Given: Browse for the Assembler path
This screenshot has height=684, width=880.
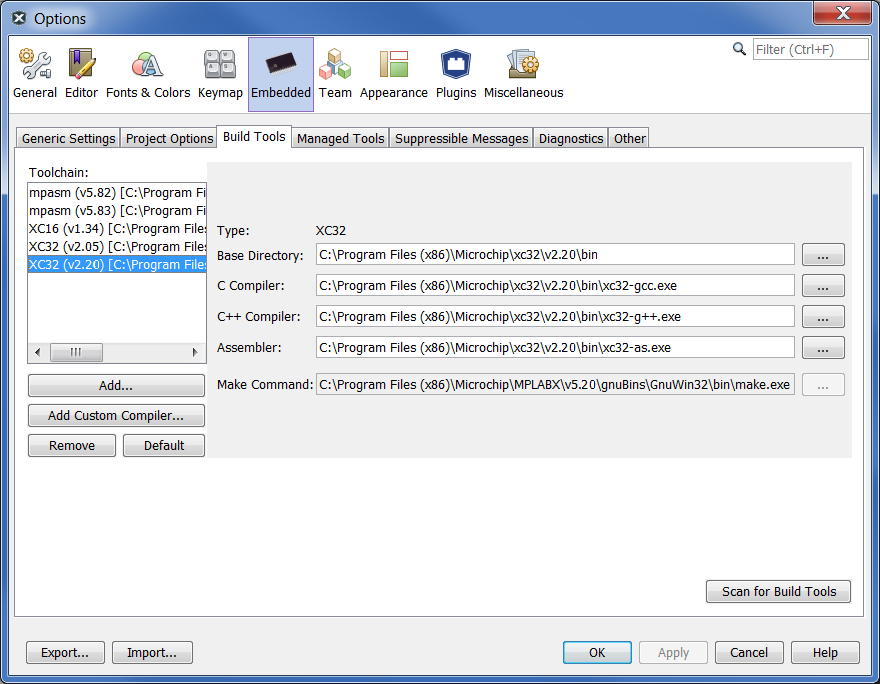Looking at the screenshot, I should click(823, 347).
